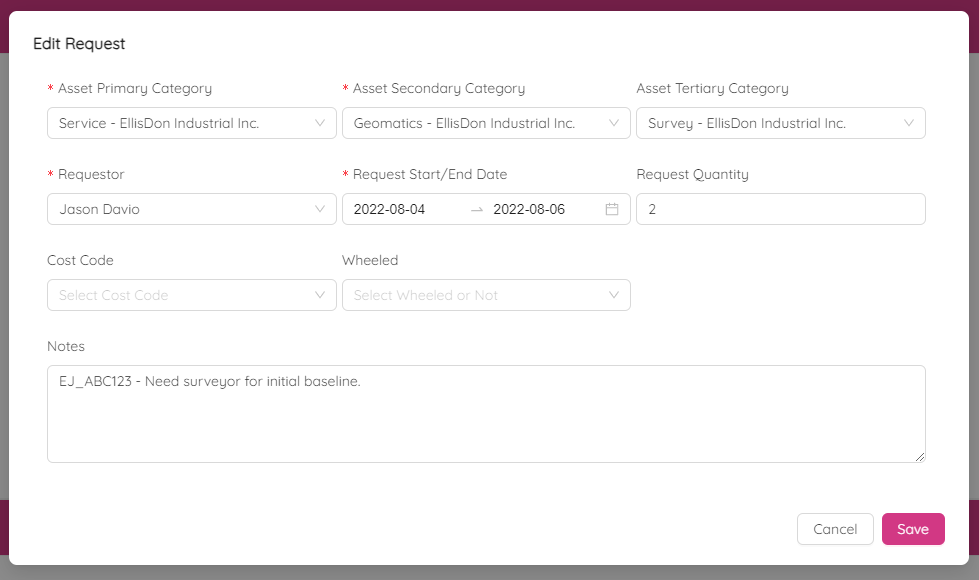Click the Requestor field chevron arrow
Viewport: 979px width, 580px height.
[x=320, y=209]
